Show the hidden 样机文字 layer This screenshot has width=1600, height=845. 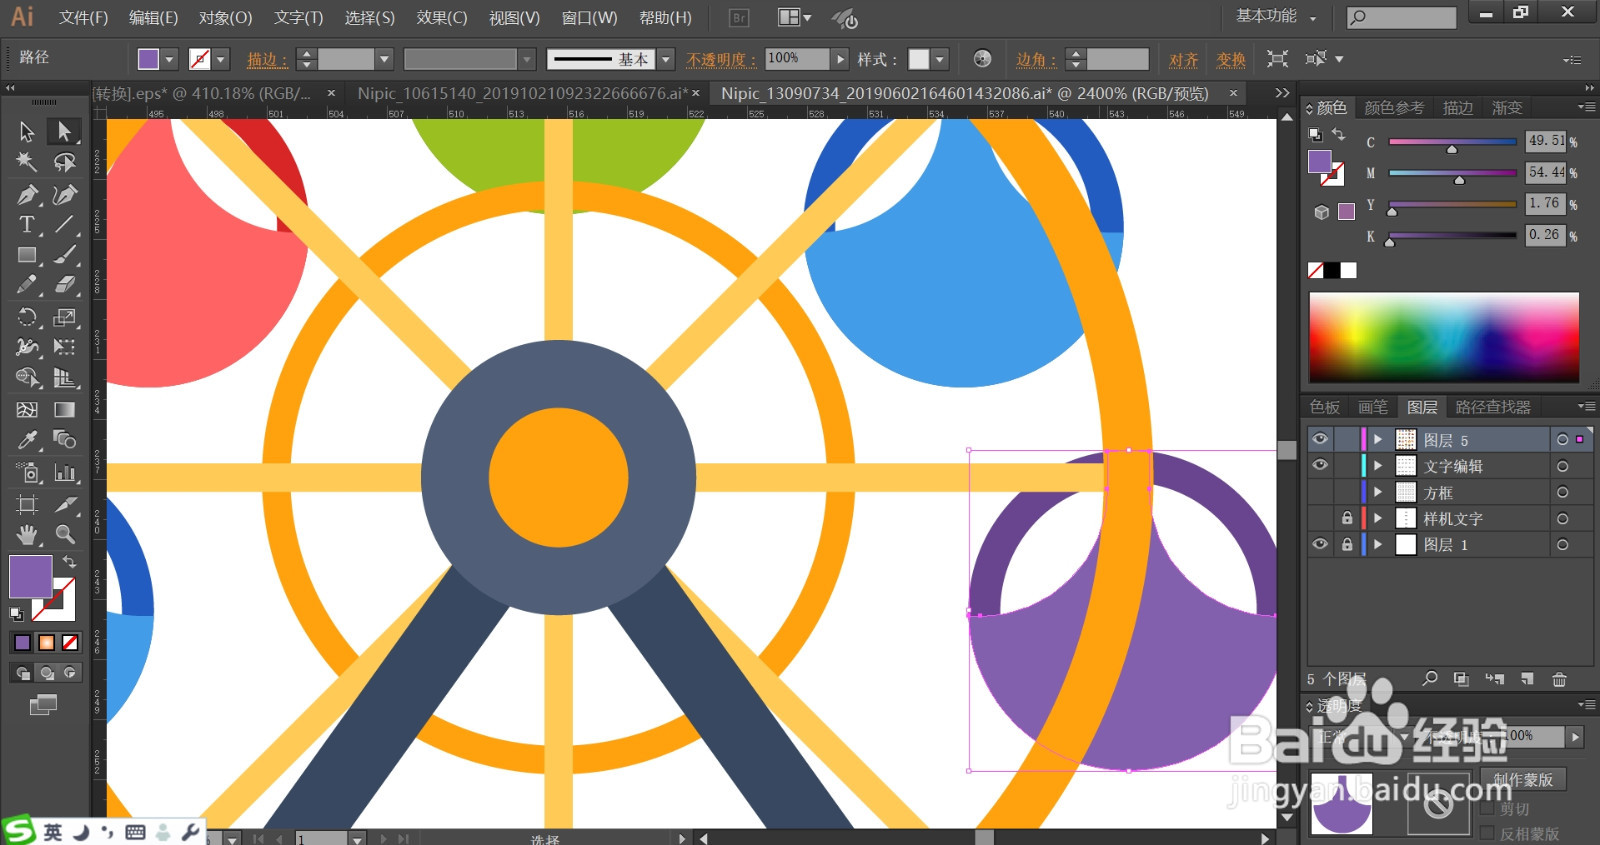click(1320, 518)
